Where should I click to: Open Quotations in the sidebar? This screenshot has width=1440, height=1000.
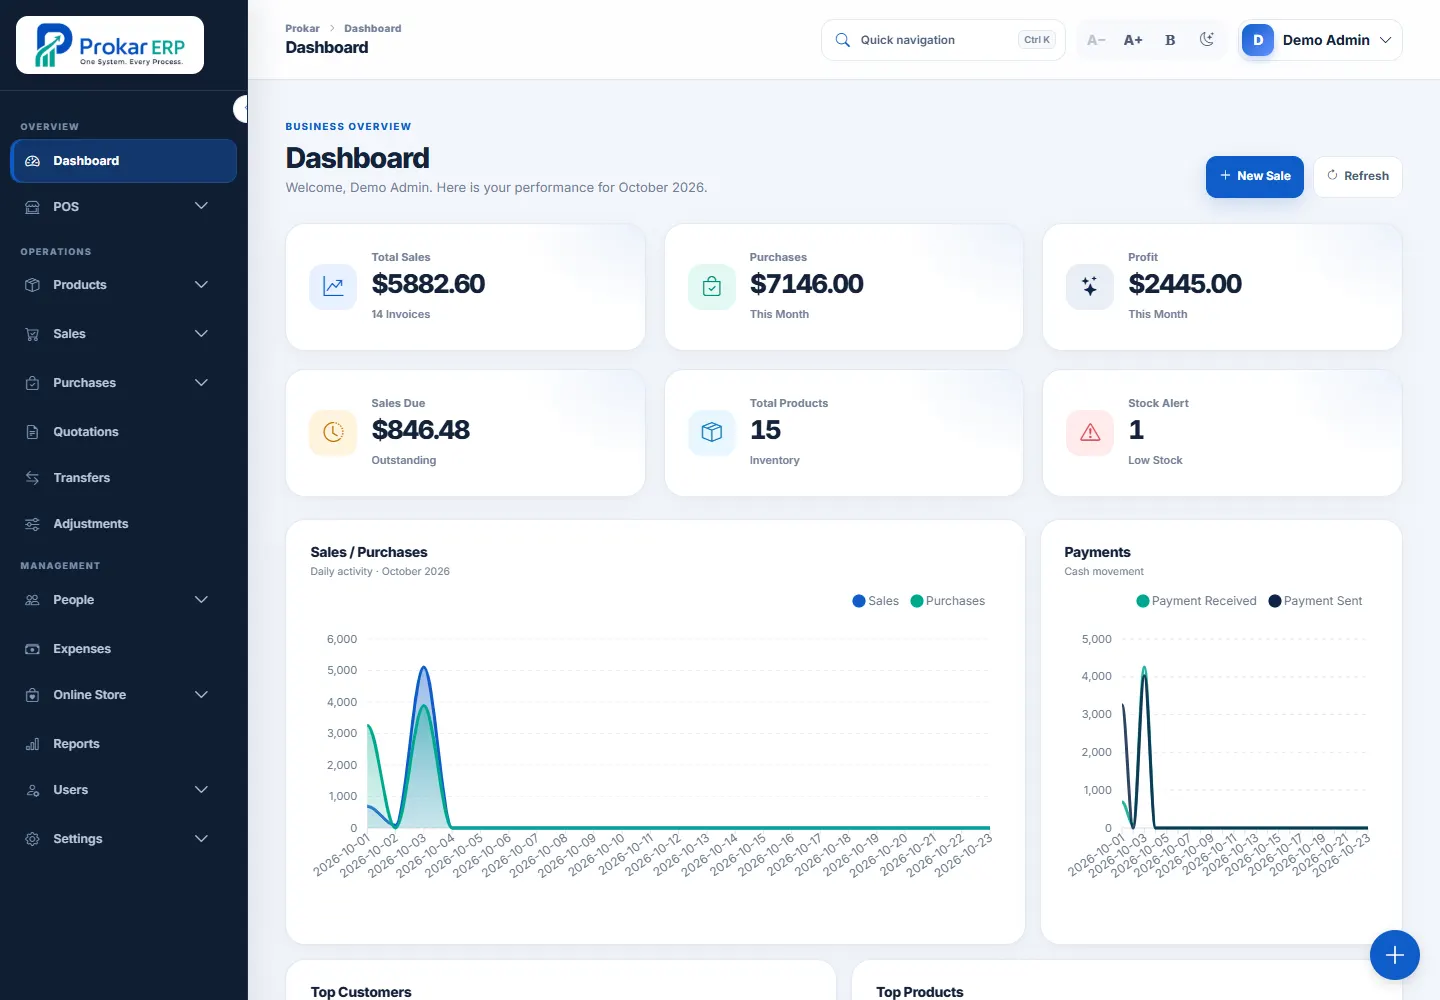click(124, 432)
